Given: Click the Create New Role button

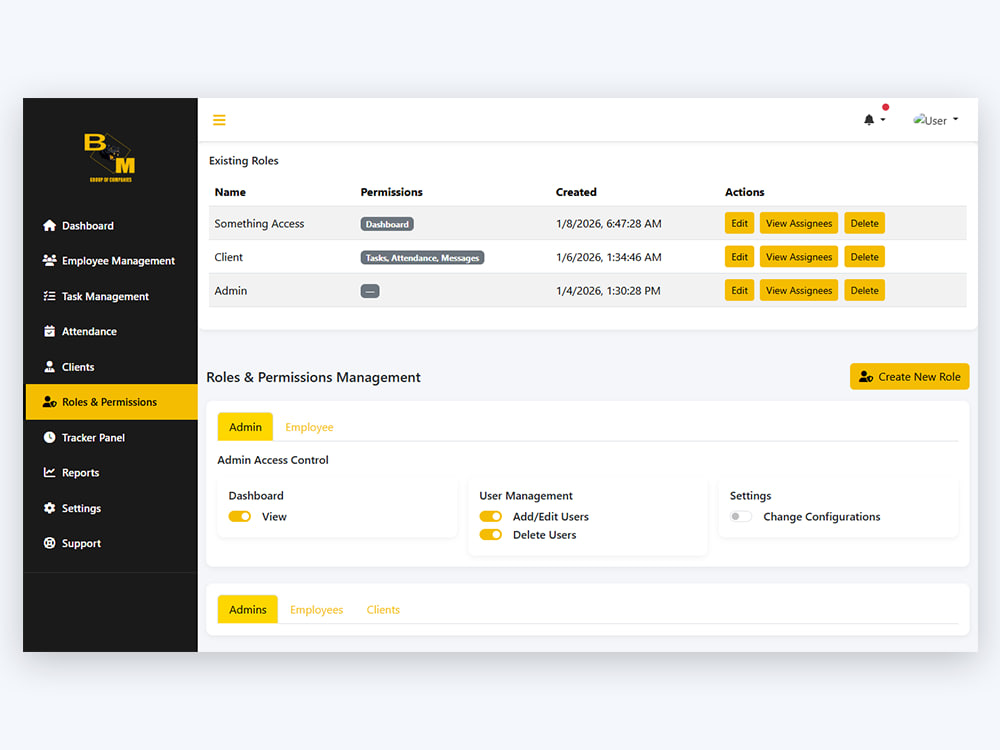Looking at the screenshot, I should pos(909,376).
